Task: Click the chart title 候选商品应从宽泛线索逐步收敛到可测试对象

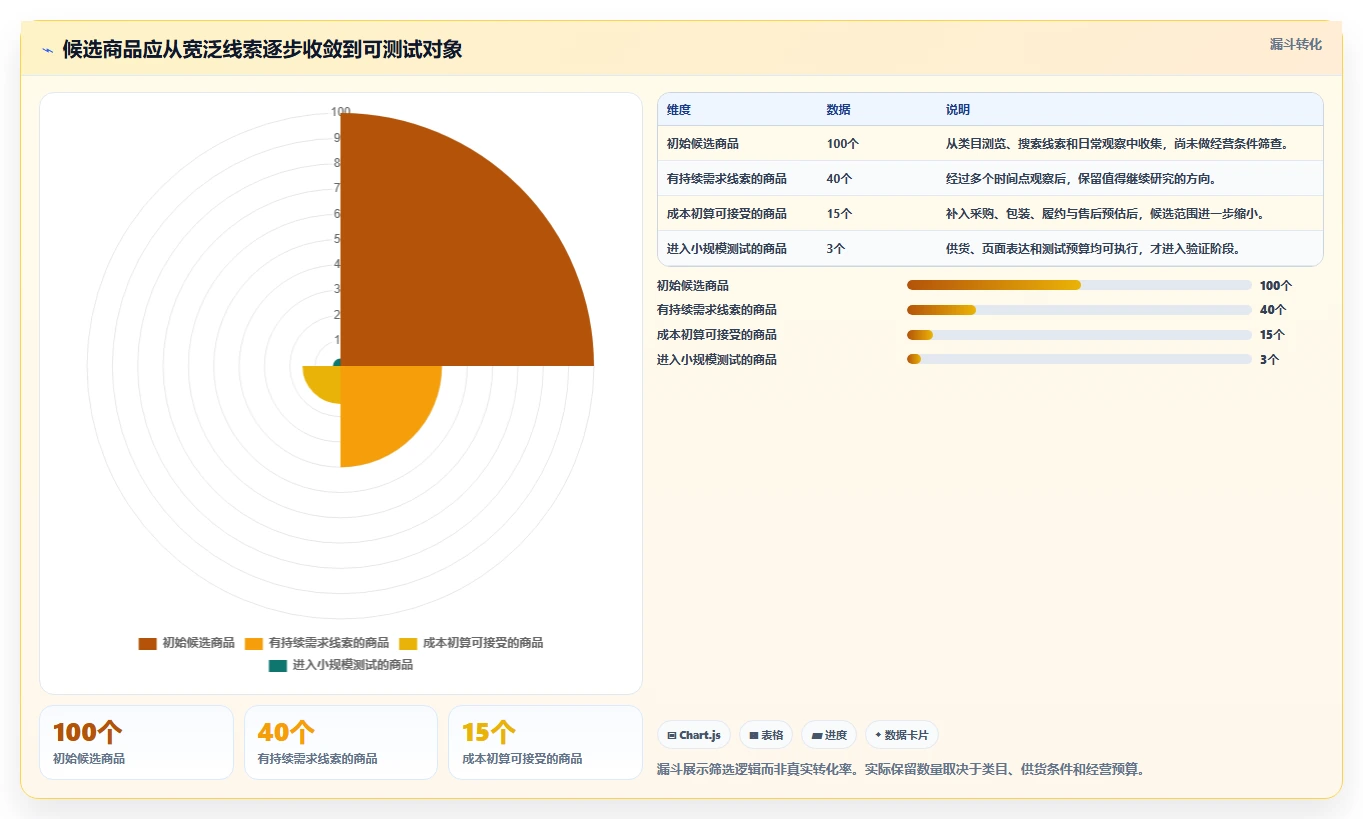Action: (x=262, y=50)
